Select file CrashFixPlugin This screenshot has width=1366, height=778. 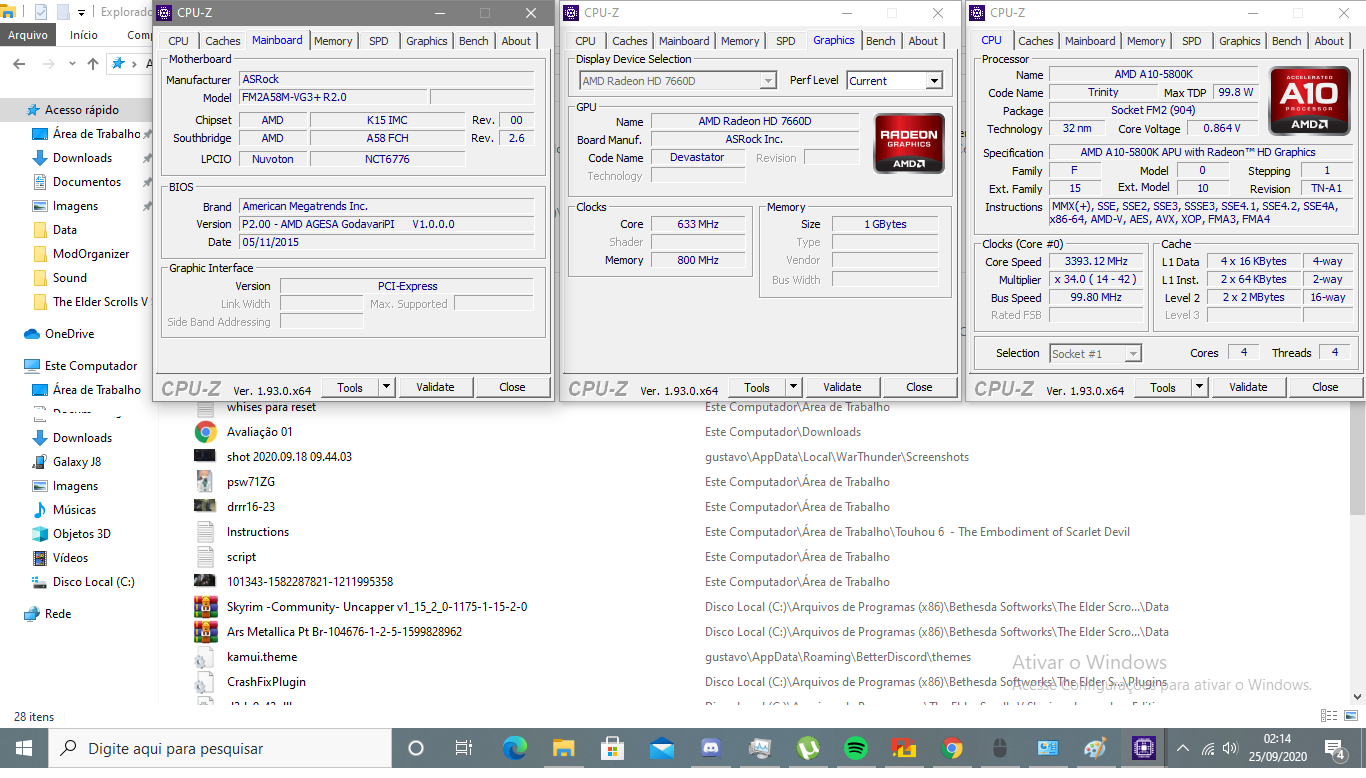click(266, 682)
